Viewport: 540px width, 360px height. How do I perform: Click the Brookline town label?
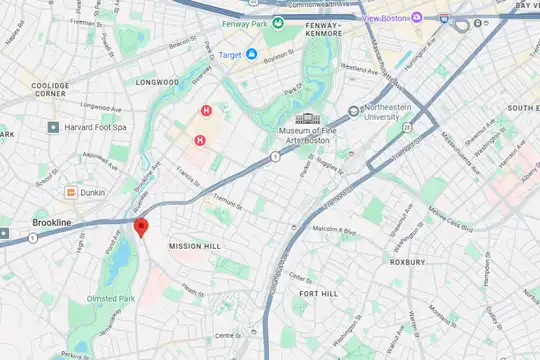click(52, 223)
